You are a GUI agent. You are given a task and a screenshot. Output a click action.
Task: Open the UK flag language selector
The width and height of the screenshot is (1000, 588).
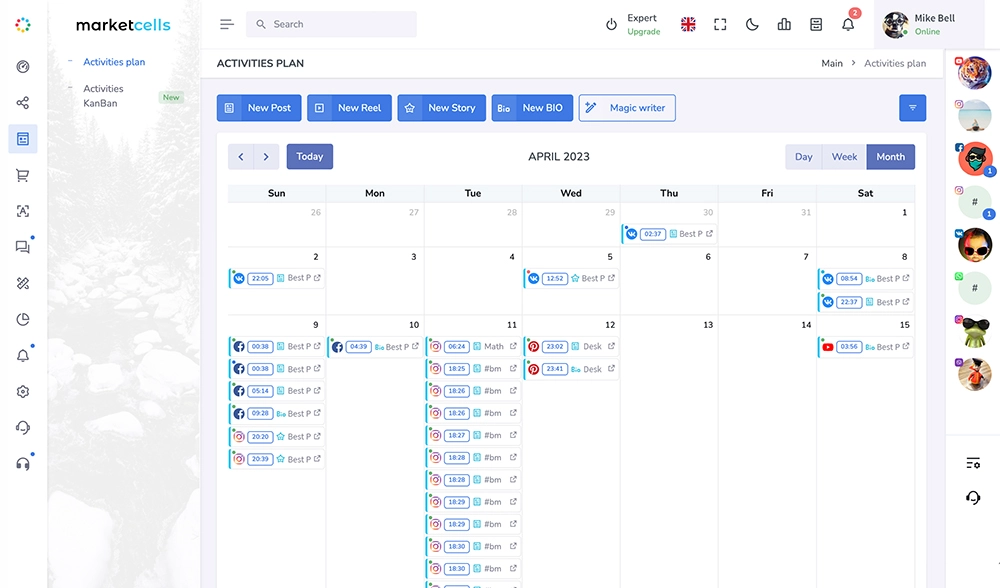(x=688, y=24)
